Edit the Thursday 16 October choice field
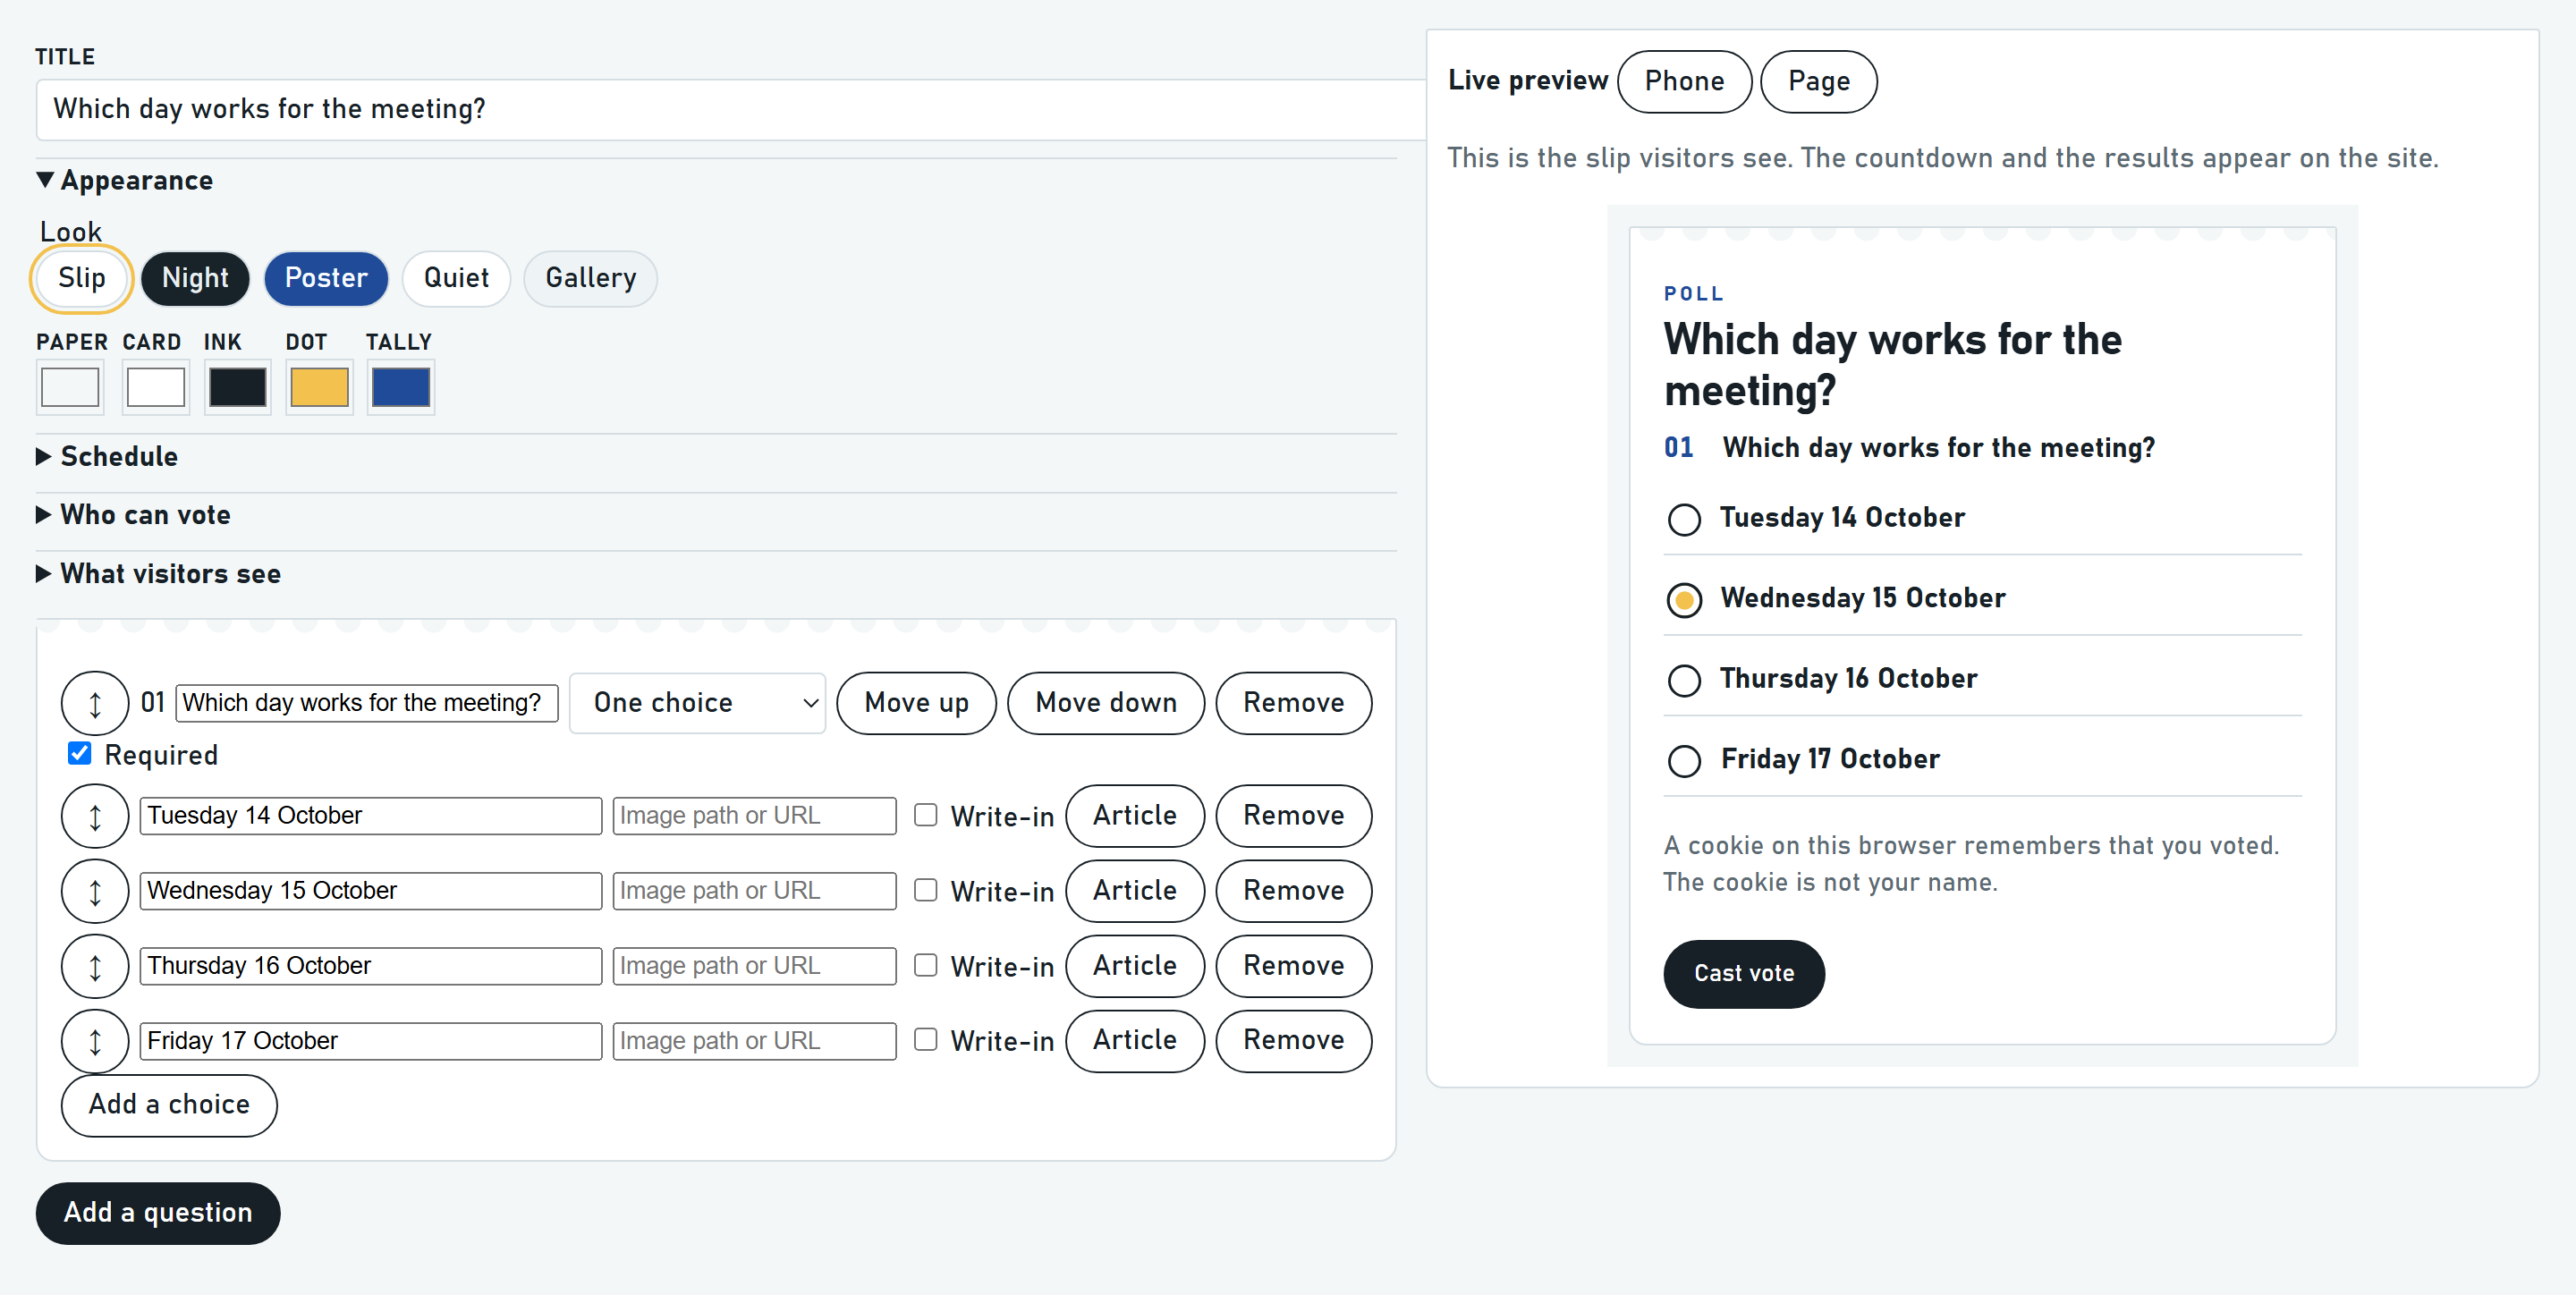This screenshot has height=1295, width=2576. [x=371, y=966]
